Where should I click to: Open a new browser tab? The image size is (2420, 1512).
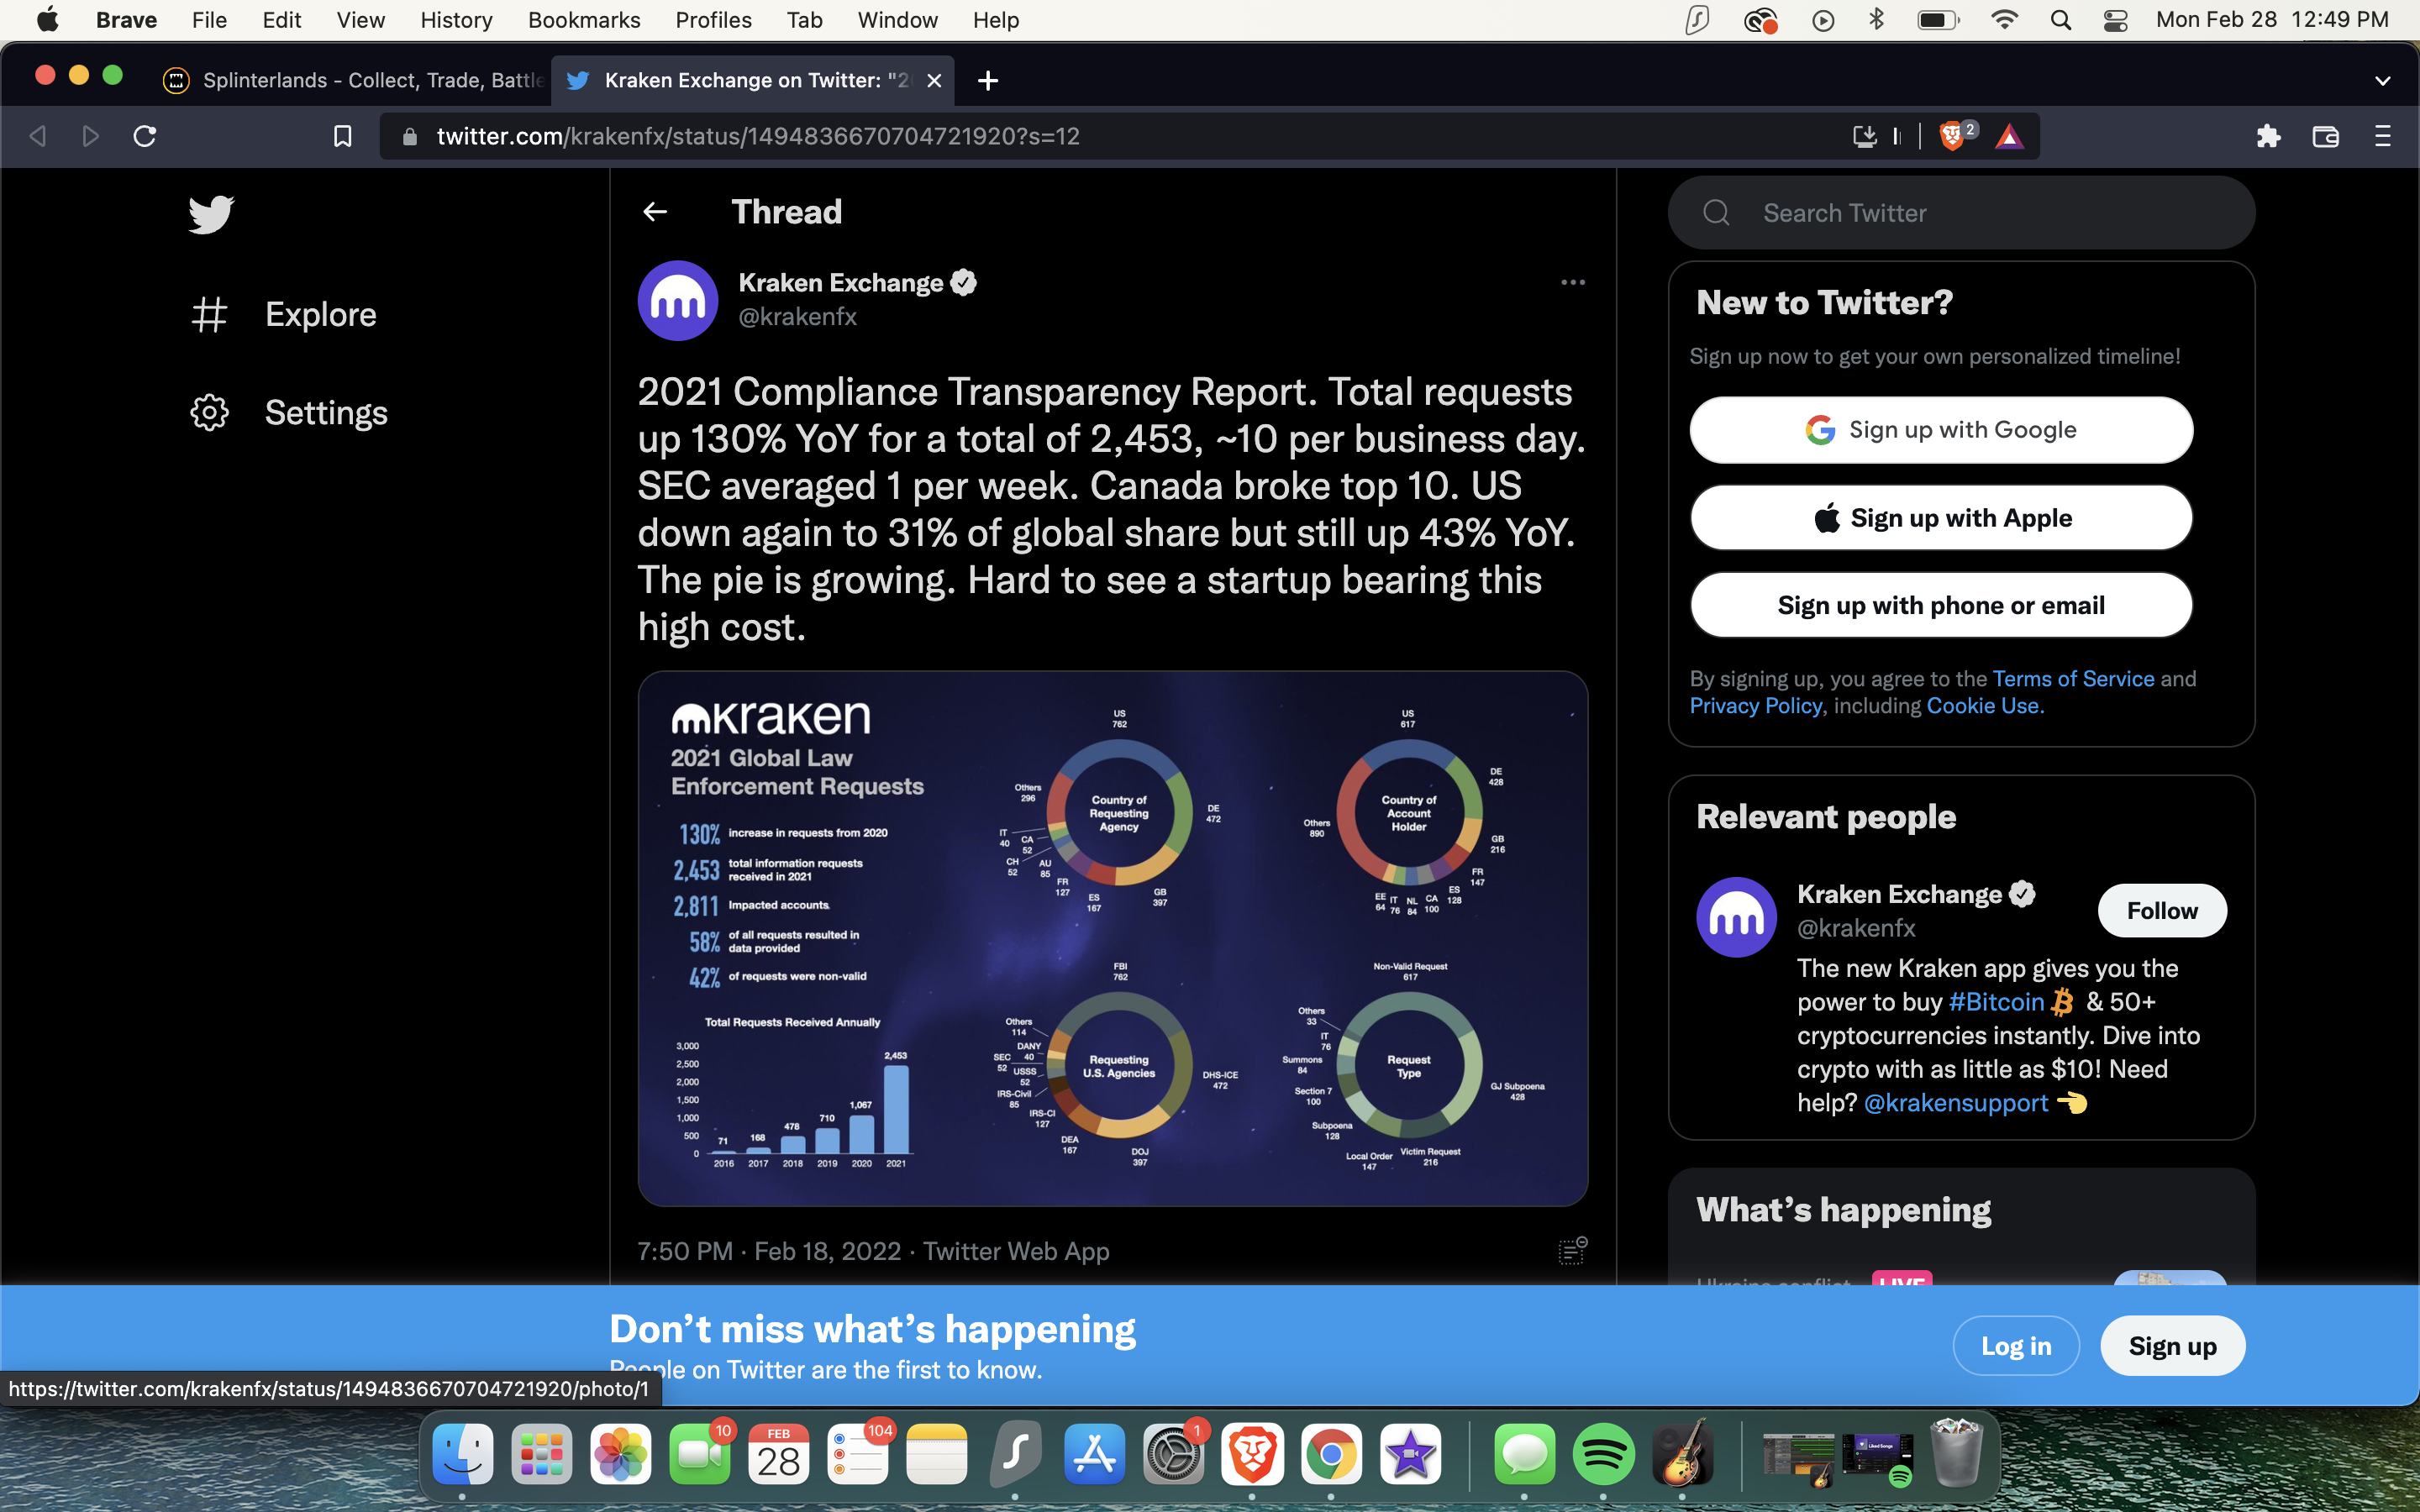click(988, 80)
